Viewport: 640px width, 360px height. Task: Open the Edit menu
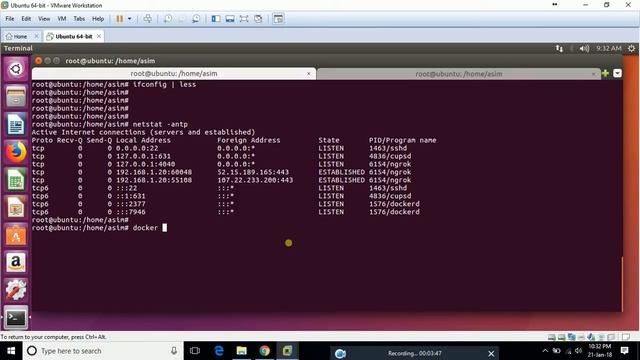pyautogui.click(x=26, y=19)
